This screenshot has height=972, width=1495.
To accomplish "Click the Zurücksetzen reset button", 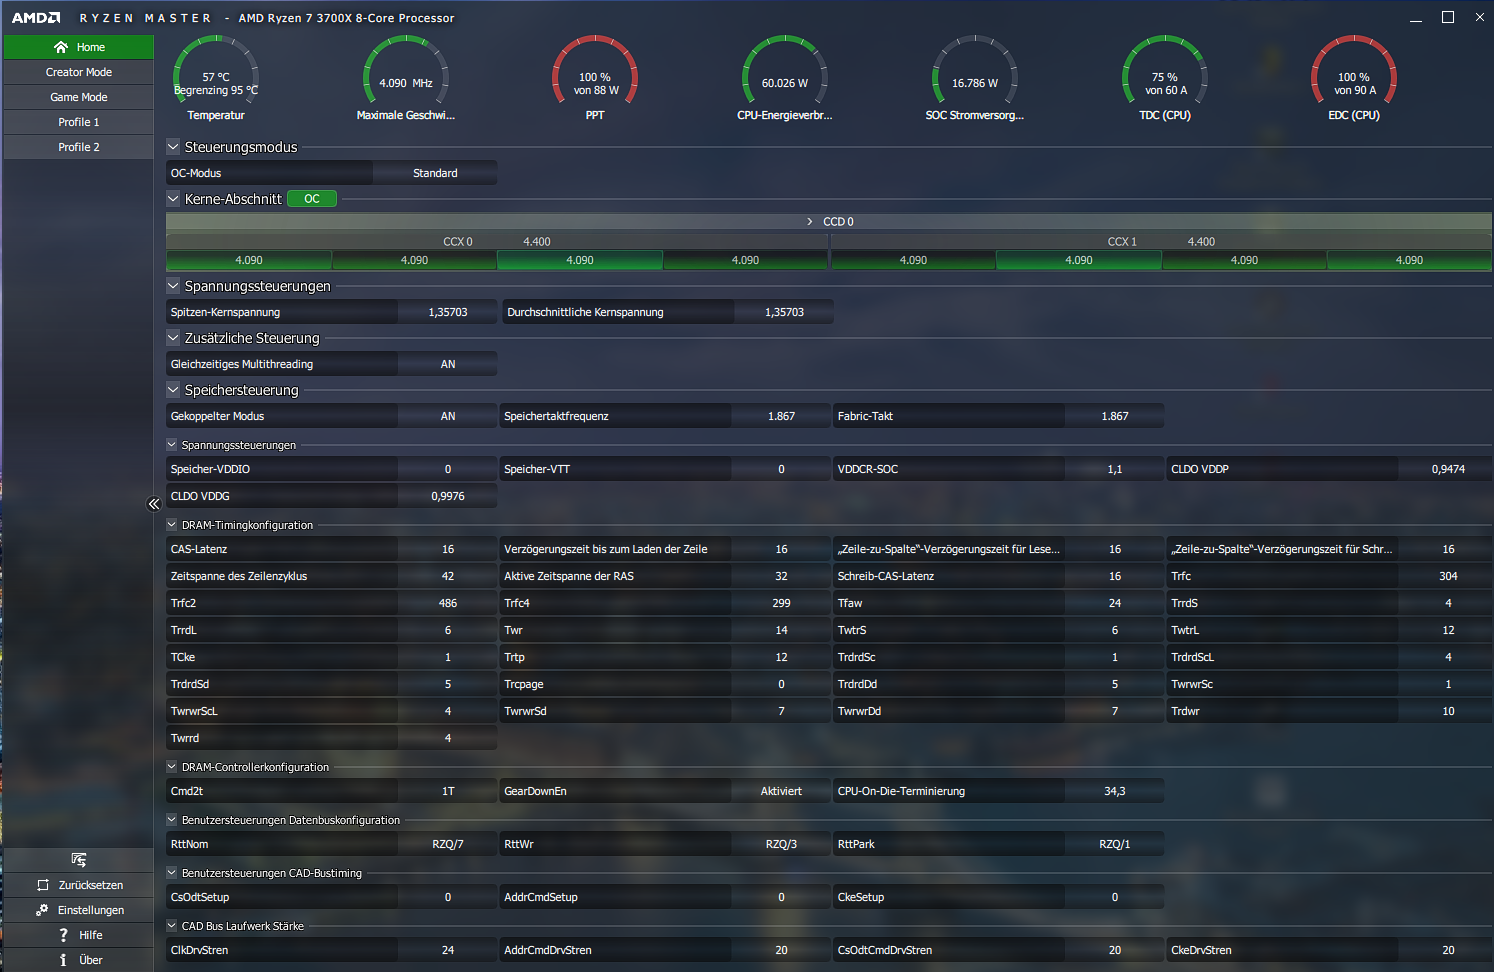I will [x=78, y=885].
